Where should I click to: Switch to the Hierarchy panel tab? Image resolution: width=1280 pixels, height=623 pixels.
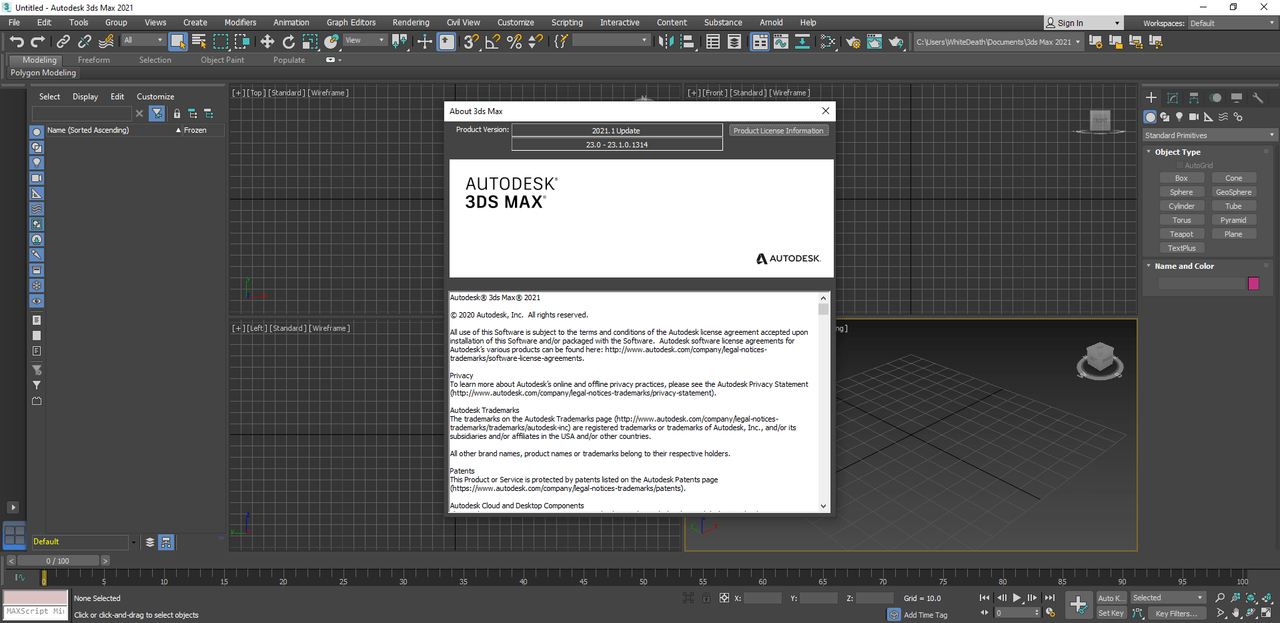tap(1194, 98)
